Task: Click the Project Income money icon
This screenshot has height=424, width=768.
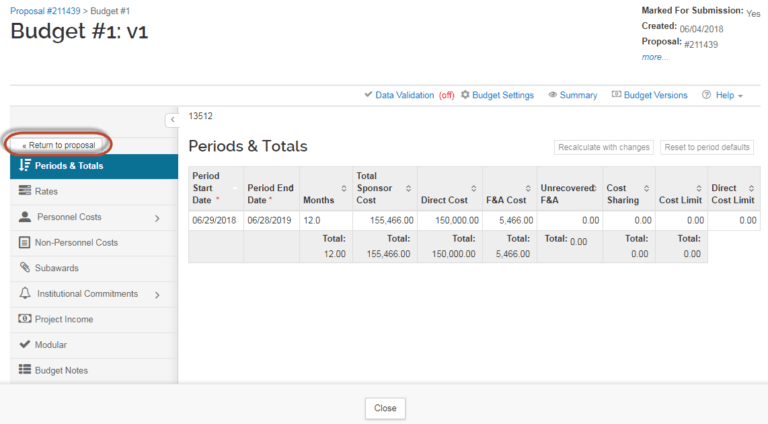Action: click(x=26, y=319)
